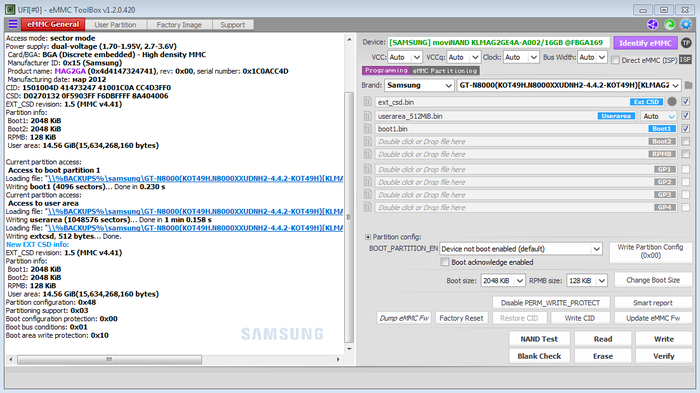Screen dimensions: 700x393
Task: Click the Factory Reset button
Action: [x=461, y=318]
